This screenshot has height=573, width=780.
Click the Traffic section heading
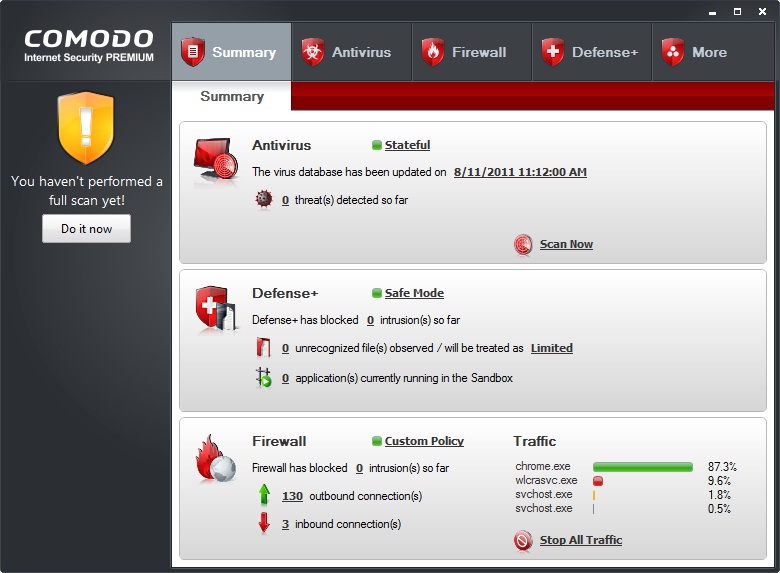(534, 441)
